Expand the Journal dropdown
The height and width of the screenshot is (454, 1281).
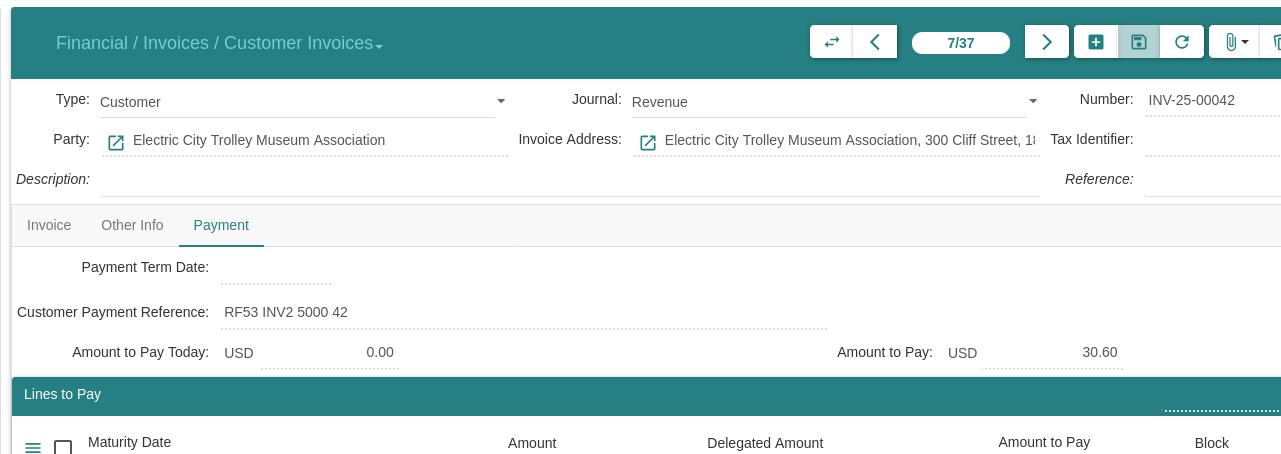tap(1033, 101)
